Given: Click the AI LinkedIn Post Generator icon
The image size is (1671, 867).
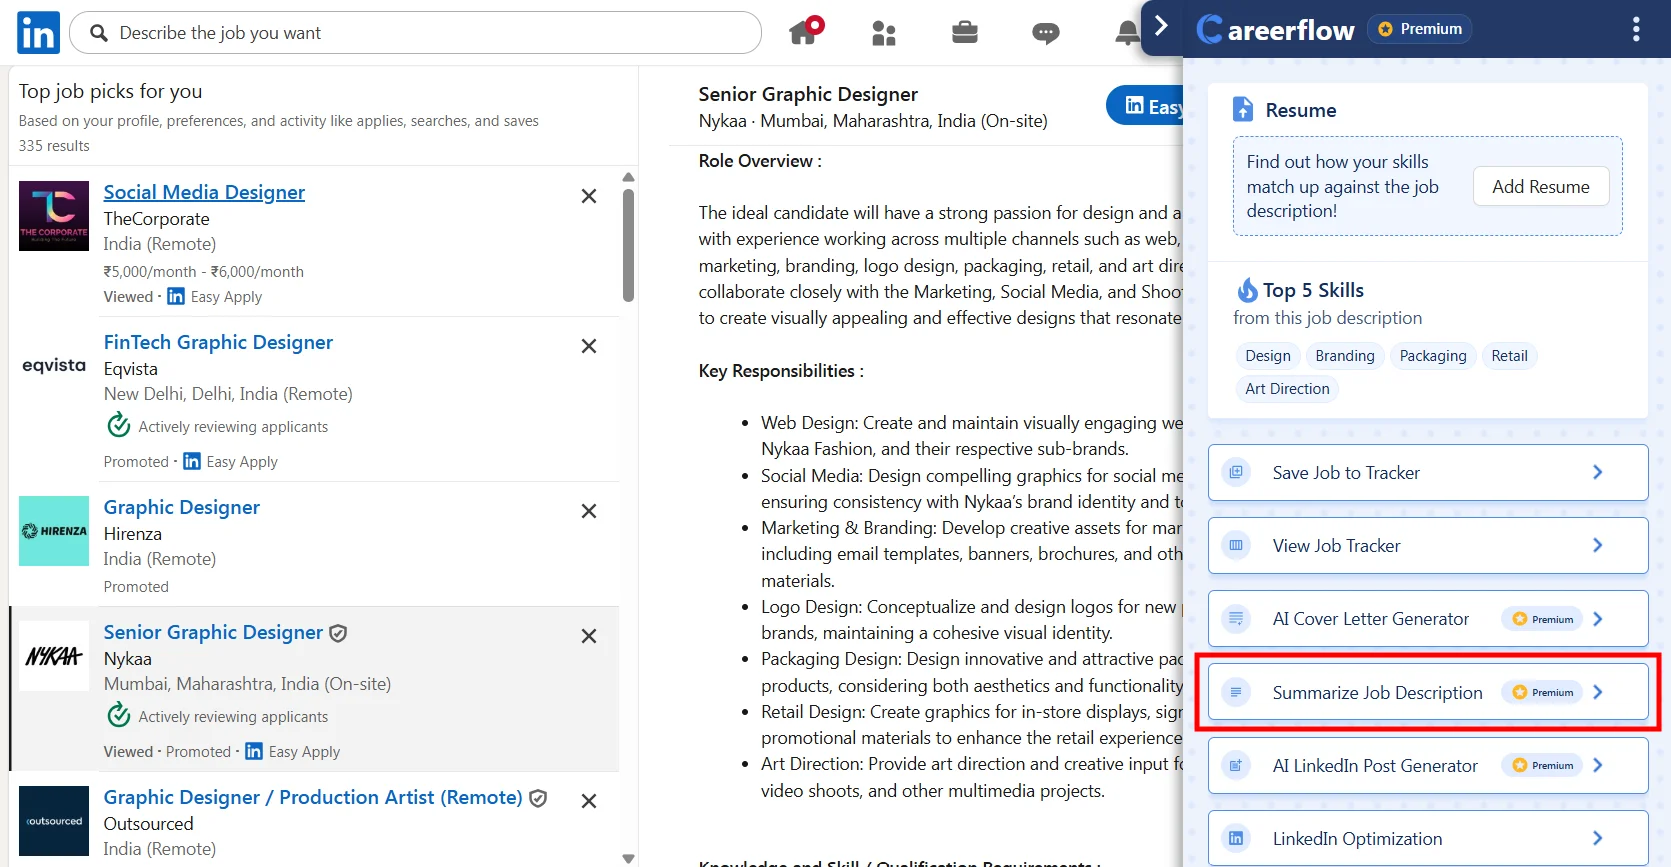Looking at the screenshot, I should 1236,765.
